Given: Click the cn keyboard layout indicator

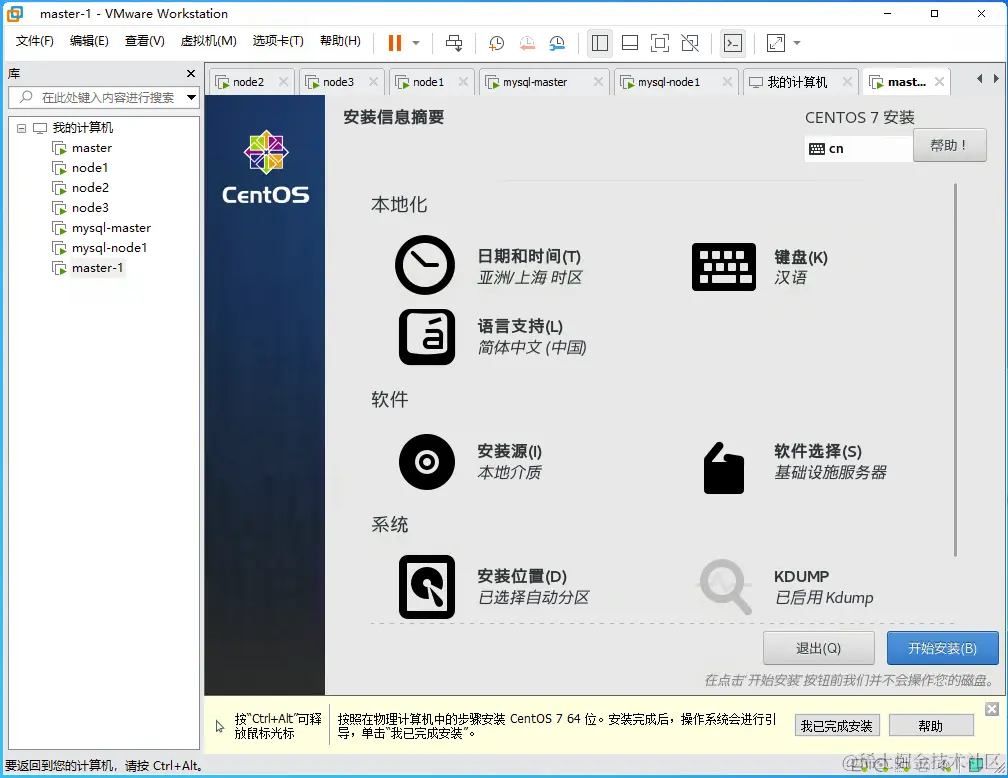Looking at the screenshot, I should point(858,149).
